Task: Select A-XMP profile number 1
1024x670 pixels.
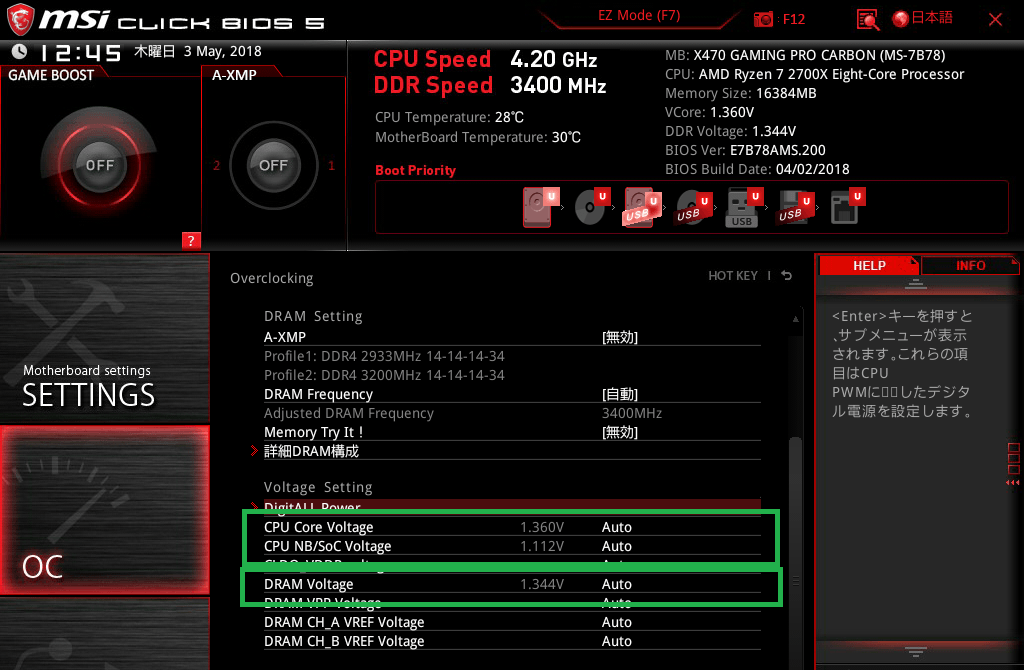Action: coord(331,166)
